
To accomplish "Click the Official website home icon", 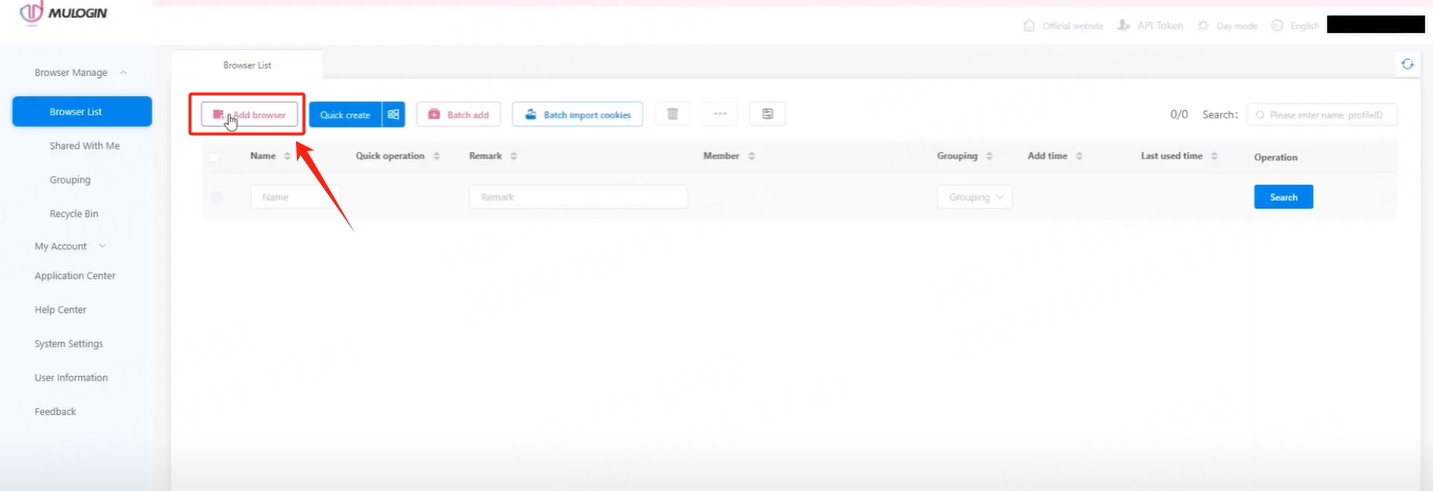I will click(x=1029, y=26).
